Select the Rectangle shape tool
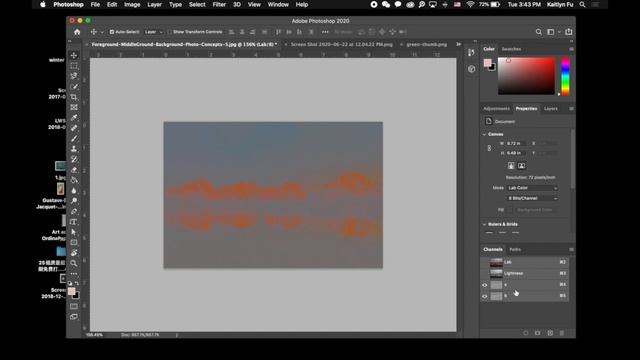Screen dimensions: 640x360 74,242
